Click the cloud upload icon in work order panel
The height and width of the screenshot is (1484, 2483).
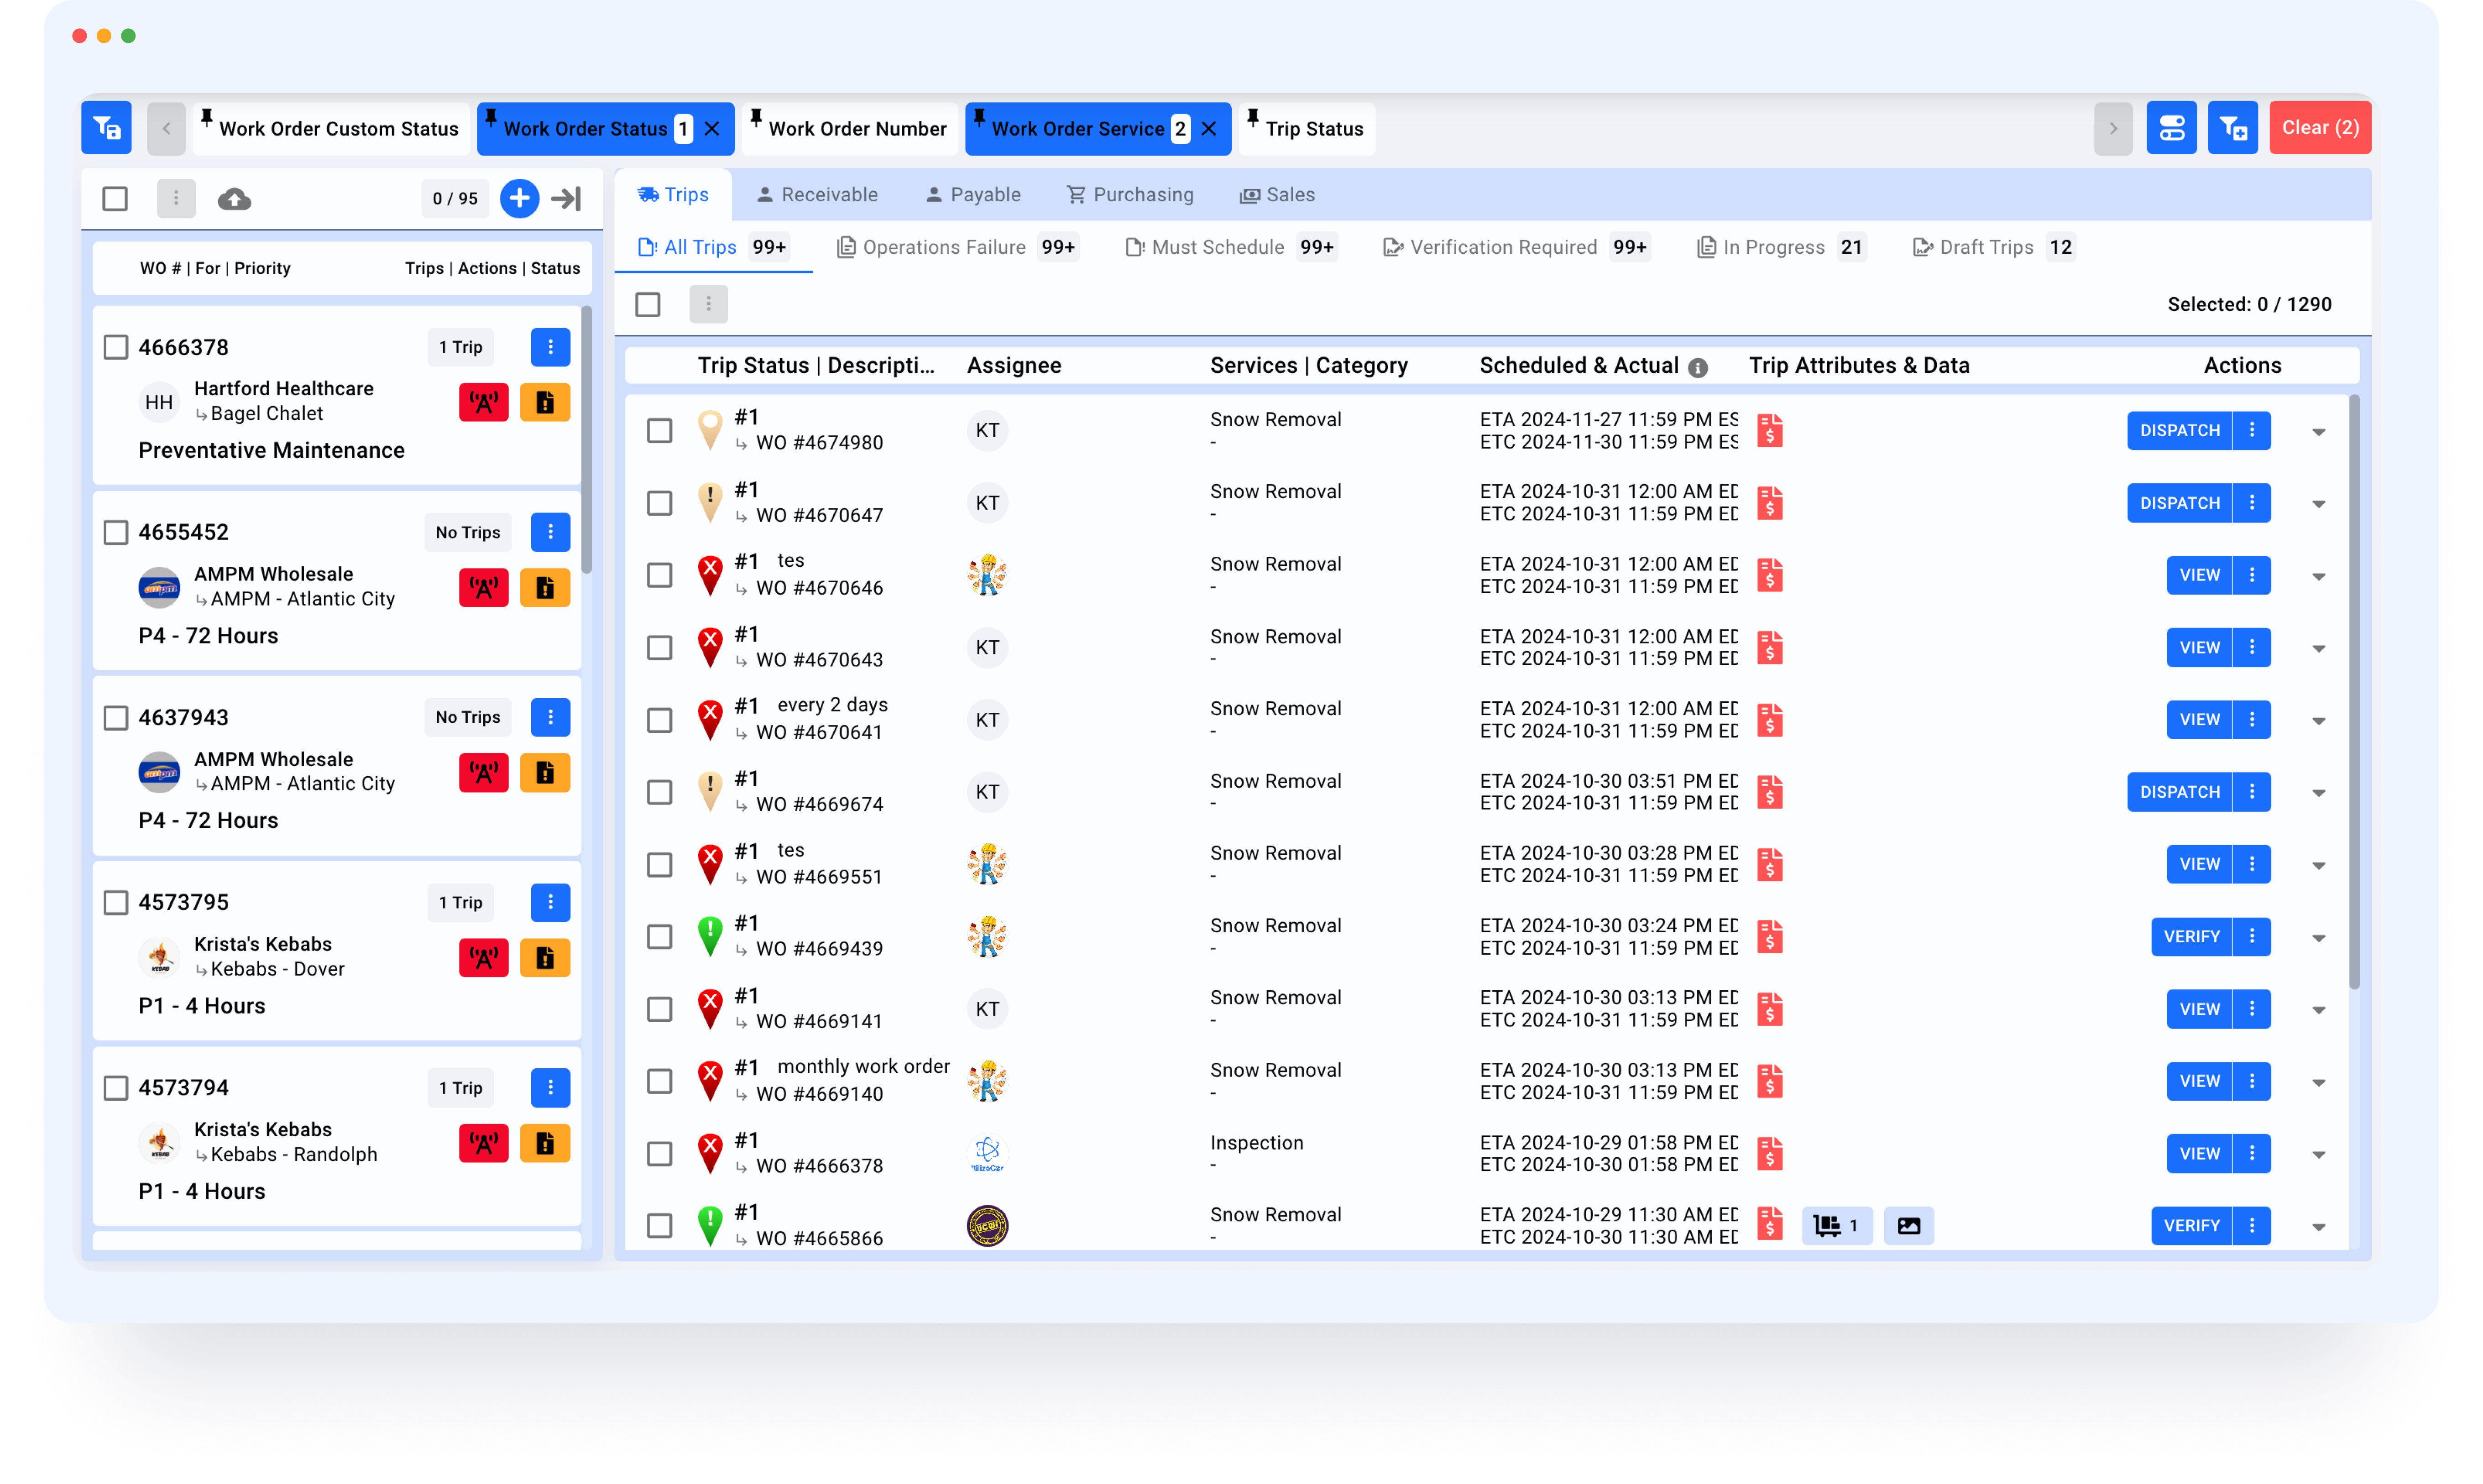click(x=234, y=198)
